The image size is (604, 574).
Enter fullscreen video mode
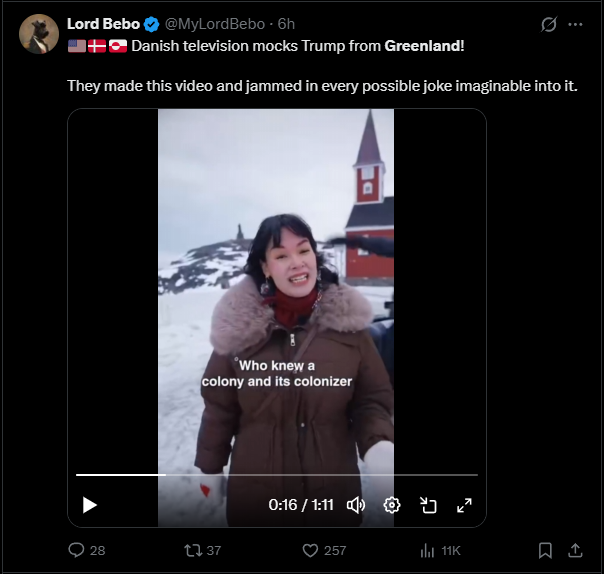coord(464,505)
